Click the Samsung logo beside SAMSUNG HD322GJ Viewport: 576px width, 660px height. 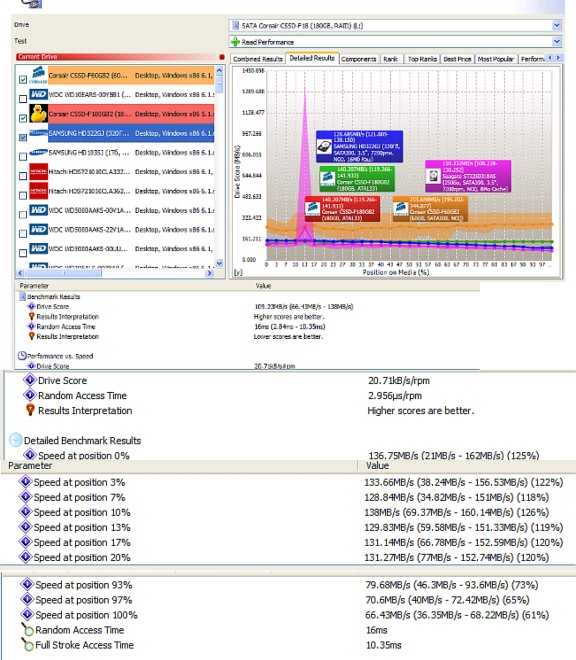click(38, 133)
